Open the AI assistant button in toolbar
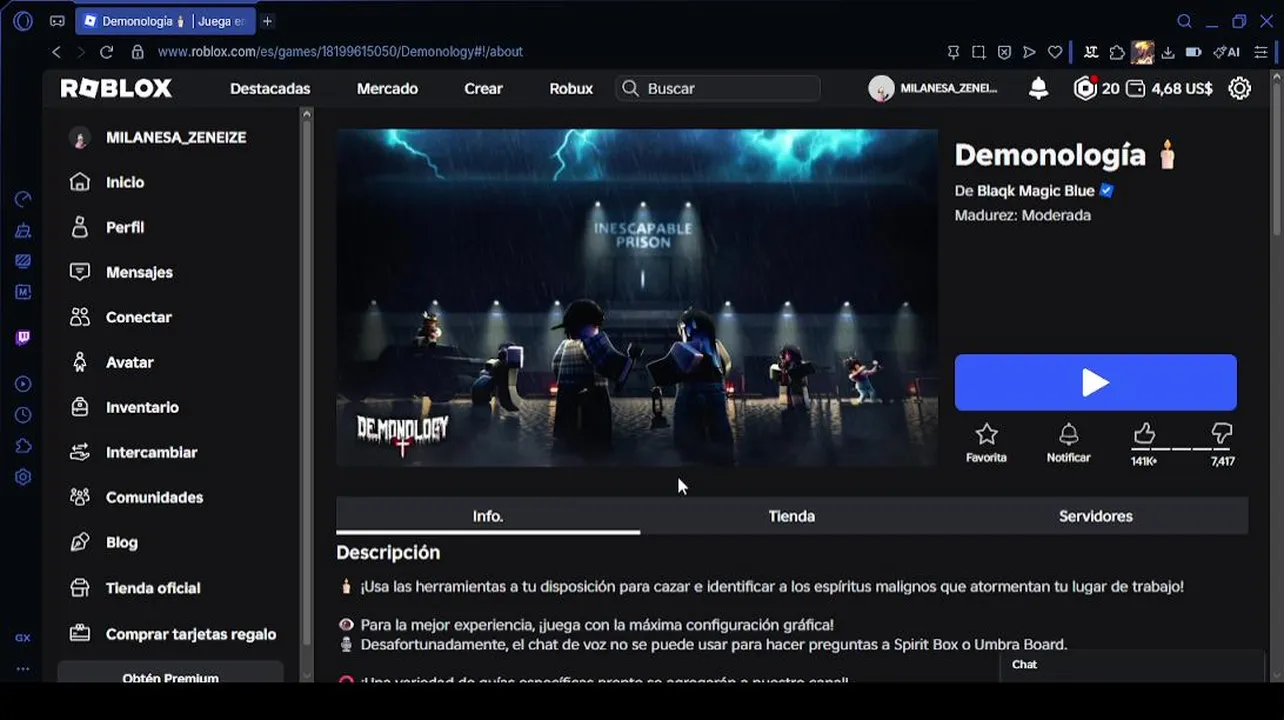Viewport: 1284px width, 720px height. [1227, 52]
